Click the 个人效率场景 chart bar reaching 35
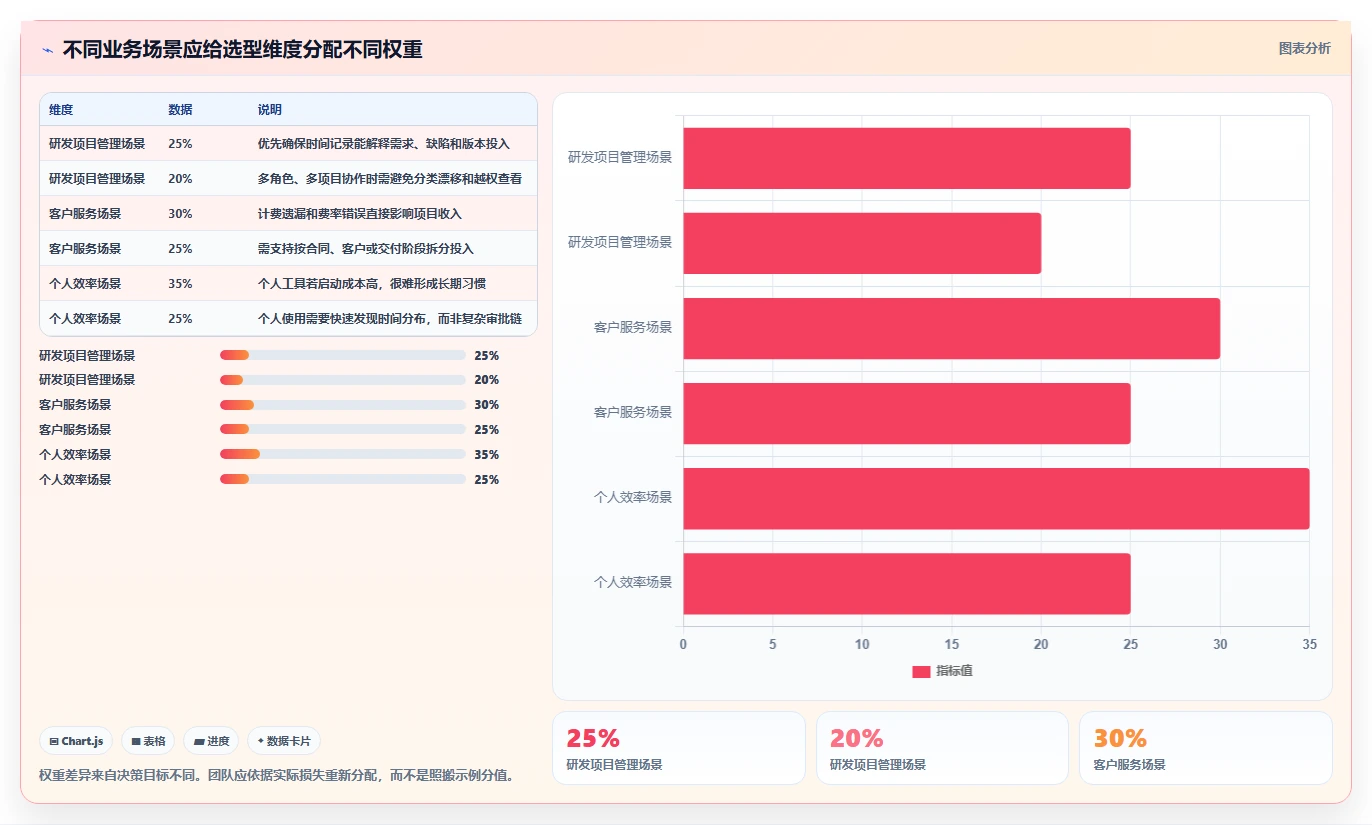This screenshot has width=1372, height=825. pyautogui.click(x=996, y=498)
